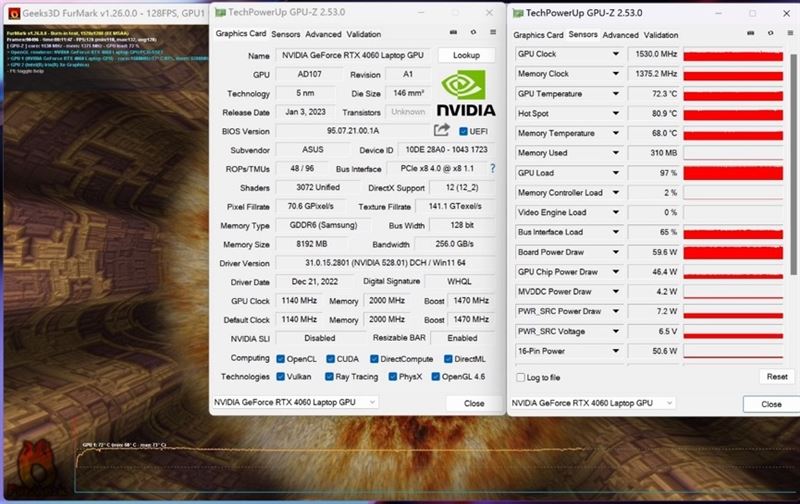Enable the Log to file checkbox
Viewport: 800px width, 504px height.
click(x=520, y=377)
